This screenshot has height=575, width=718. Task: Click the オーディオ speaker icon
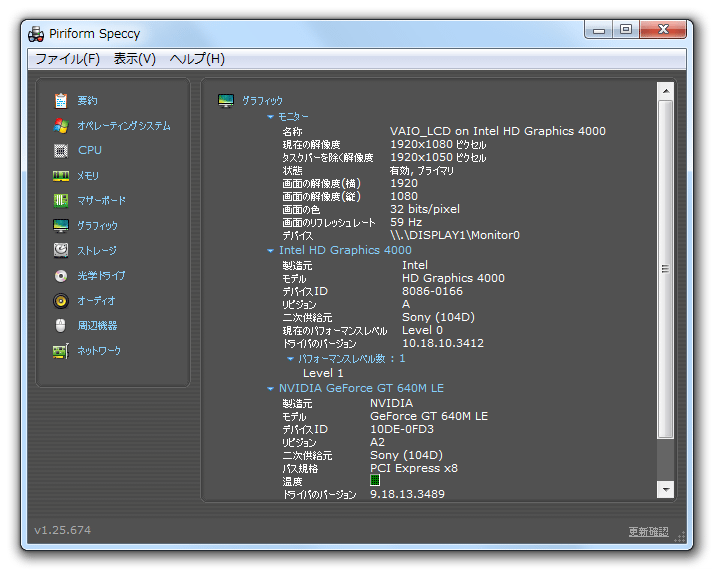point(61,301)
